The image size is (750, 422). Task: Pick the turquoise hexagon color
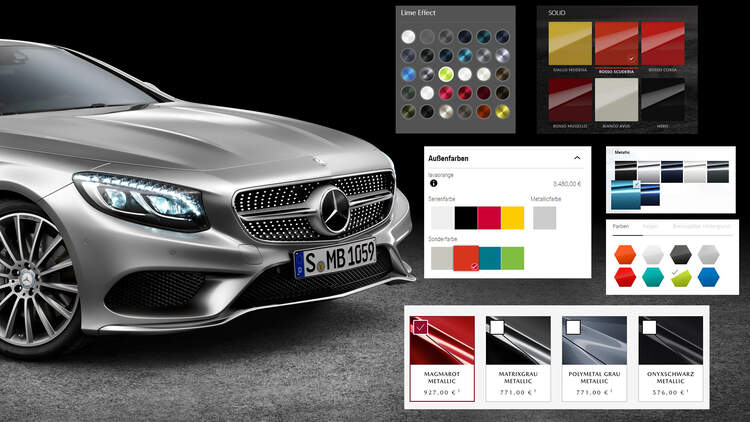653,277
